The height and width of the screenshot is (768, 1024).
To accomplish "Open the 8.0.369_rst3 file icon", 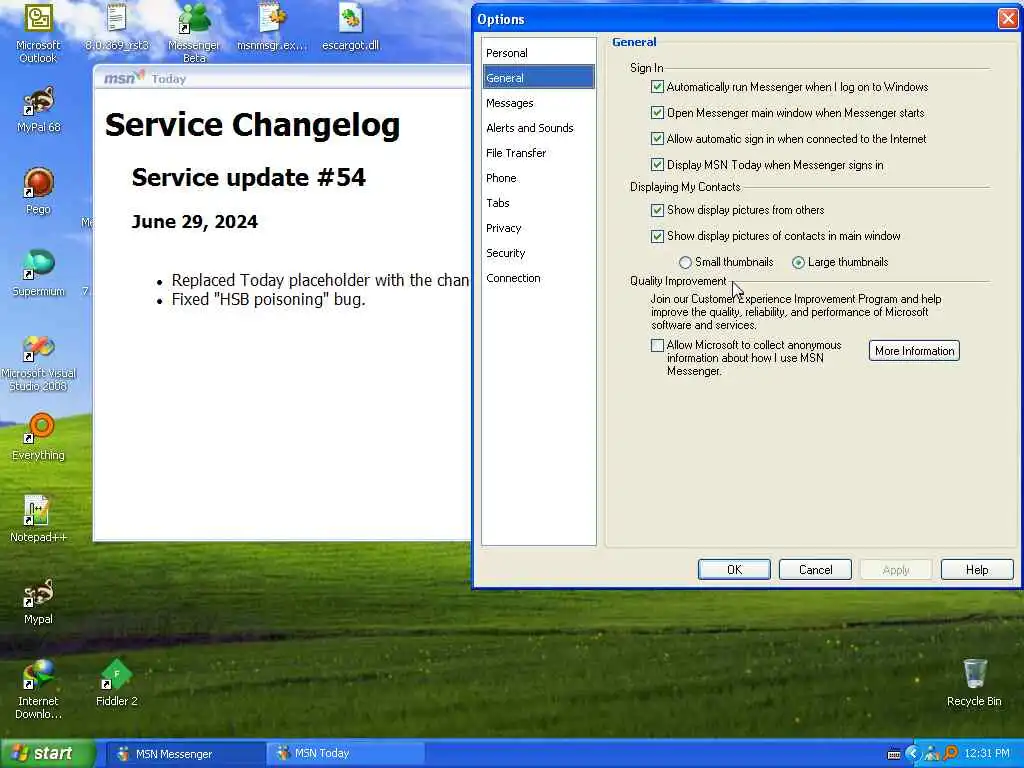I will click(x=117, y=27).
